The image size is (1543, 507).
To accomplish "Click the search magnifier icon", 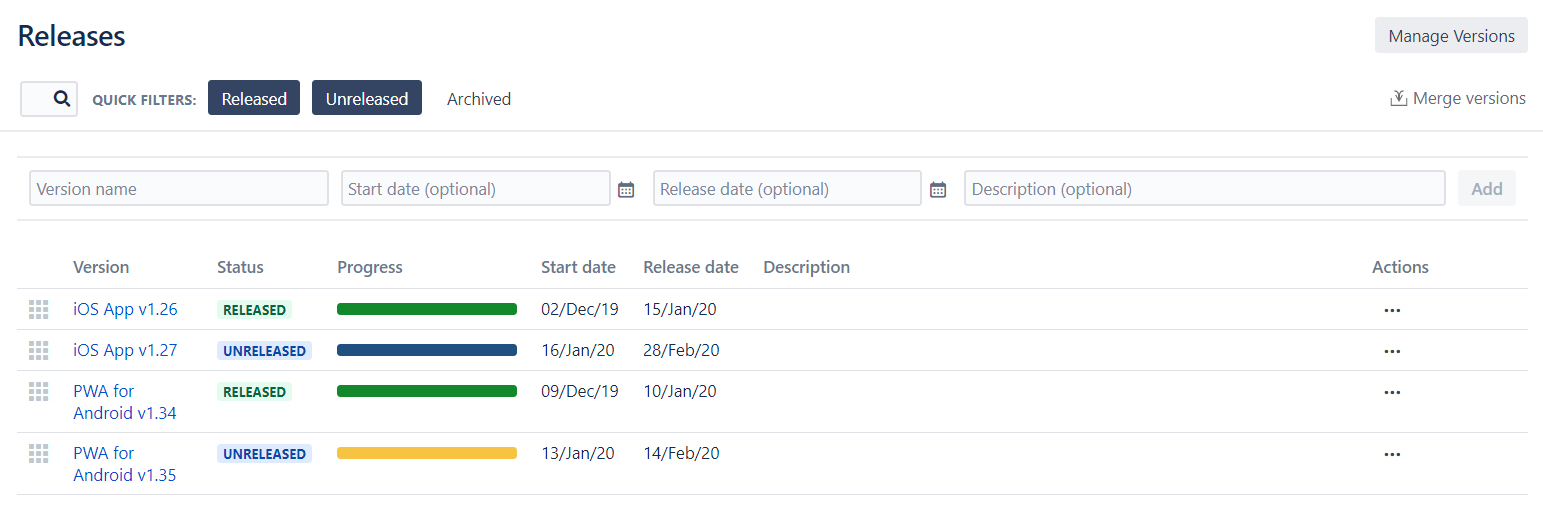I will [62, 99].
